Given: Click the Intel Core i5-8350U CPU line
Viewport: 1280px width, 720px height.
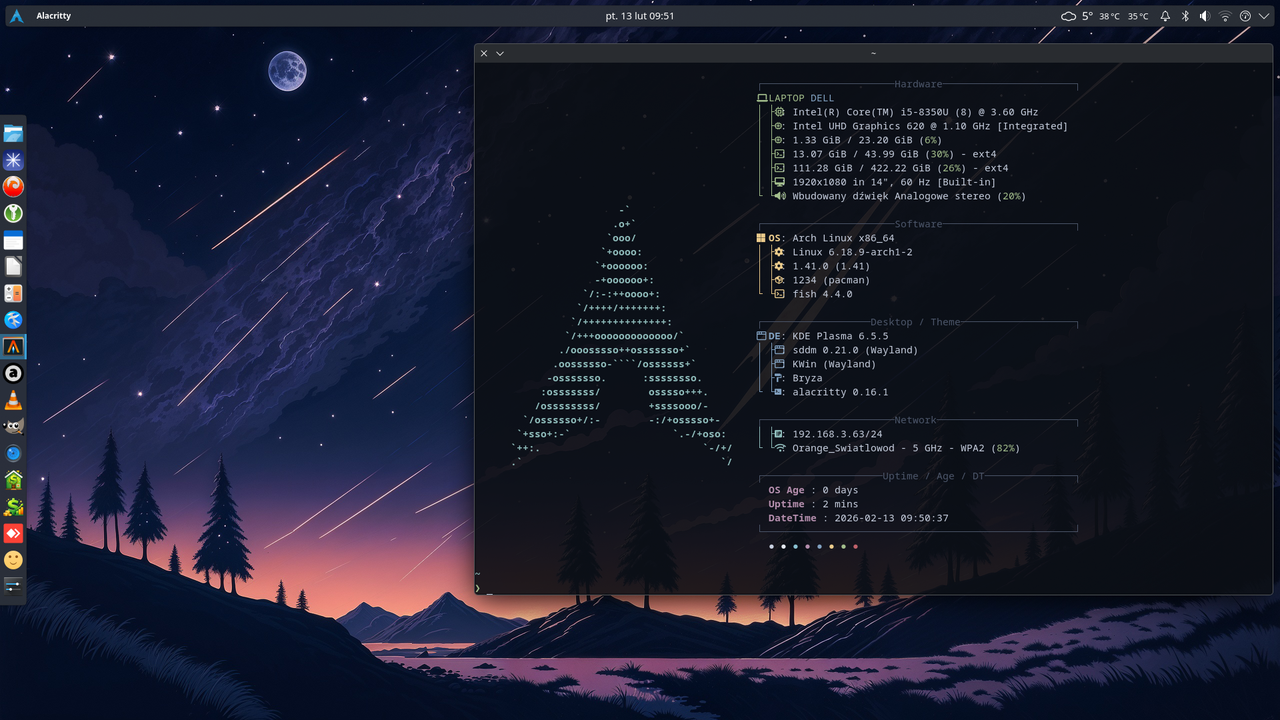Looking at the screenshot, I should [915, 112].
